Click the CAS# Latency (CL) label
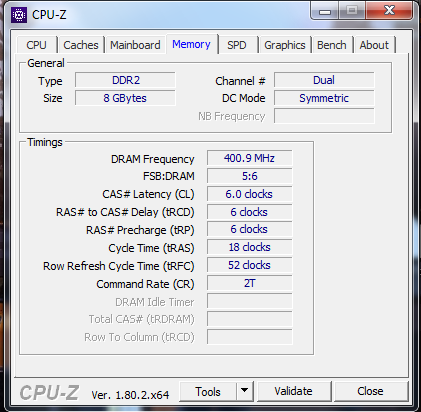This screenshot has height=412, width=421. point(148,194)
